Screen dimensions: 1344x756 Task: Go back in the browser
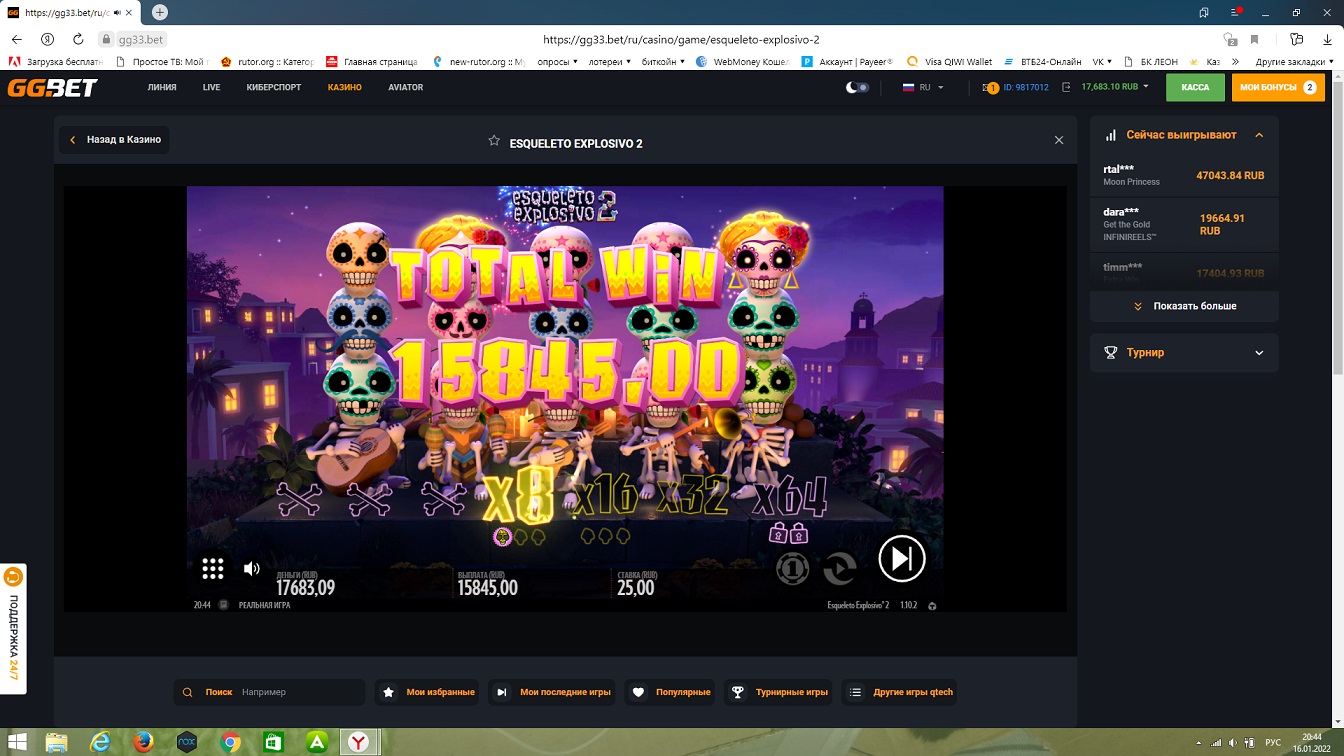click(x=16, y=39)
